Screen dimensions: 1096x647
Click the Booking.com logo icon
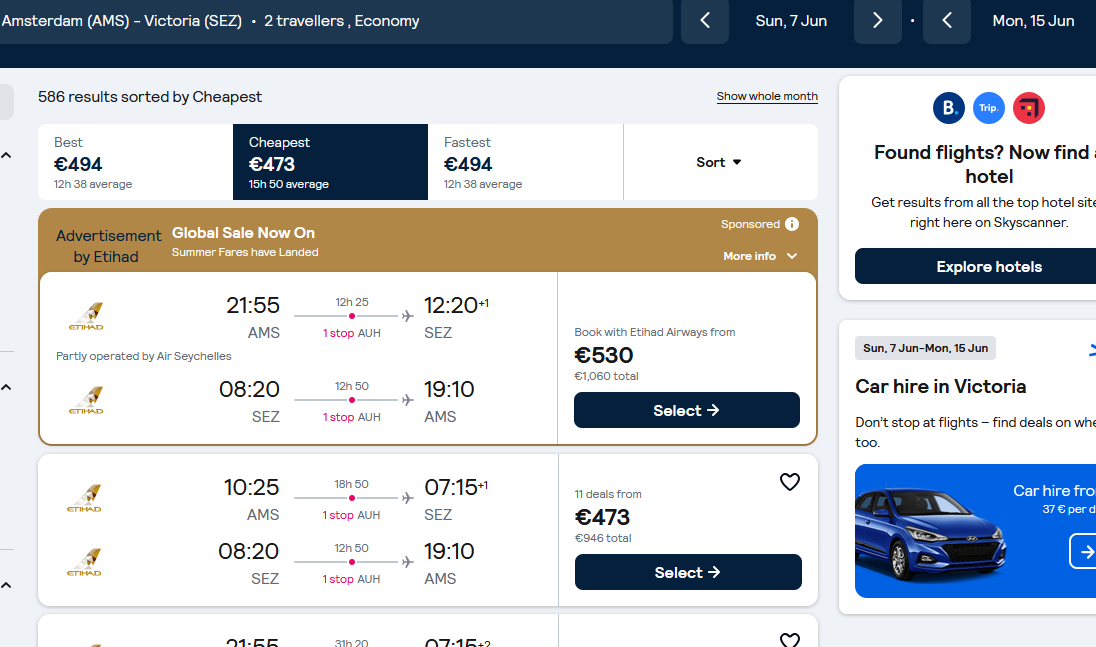click(949, 108)
